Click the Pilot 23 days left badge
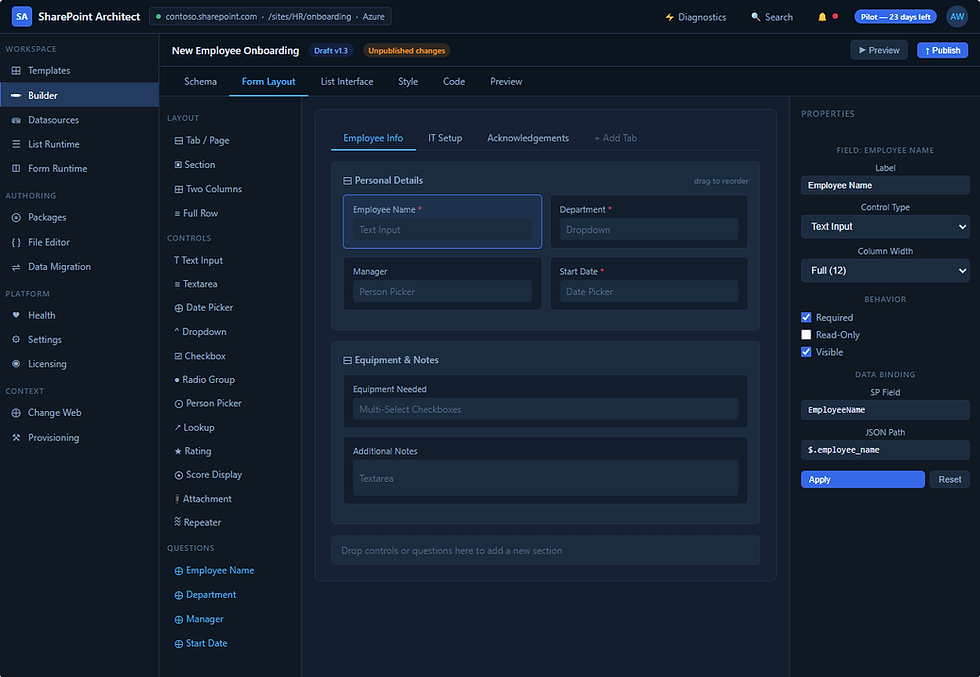Image resolution: width=980 pixels, height=677 pixels. tap(895, 17)
